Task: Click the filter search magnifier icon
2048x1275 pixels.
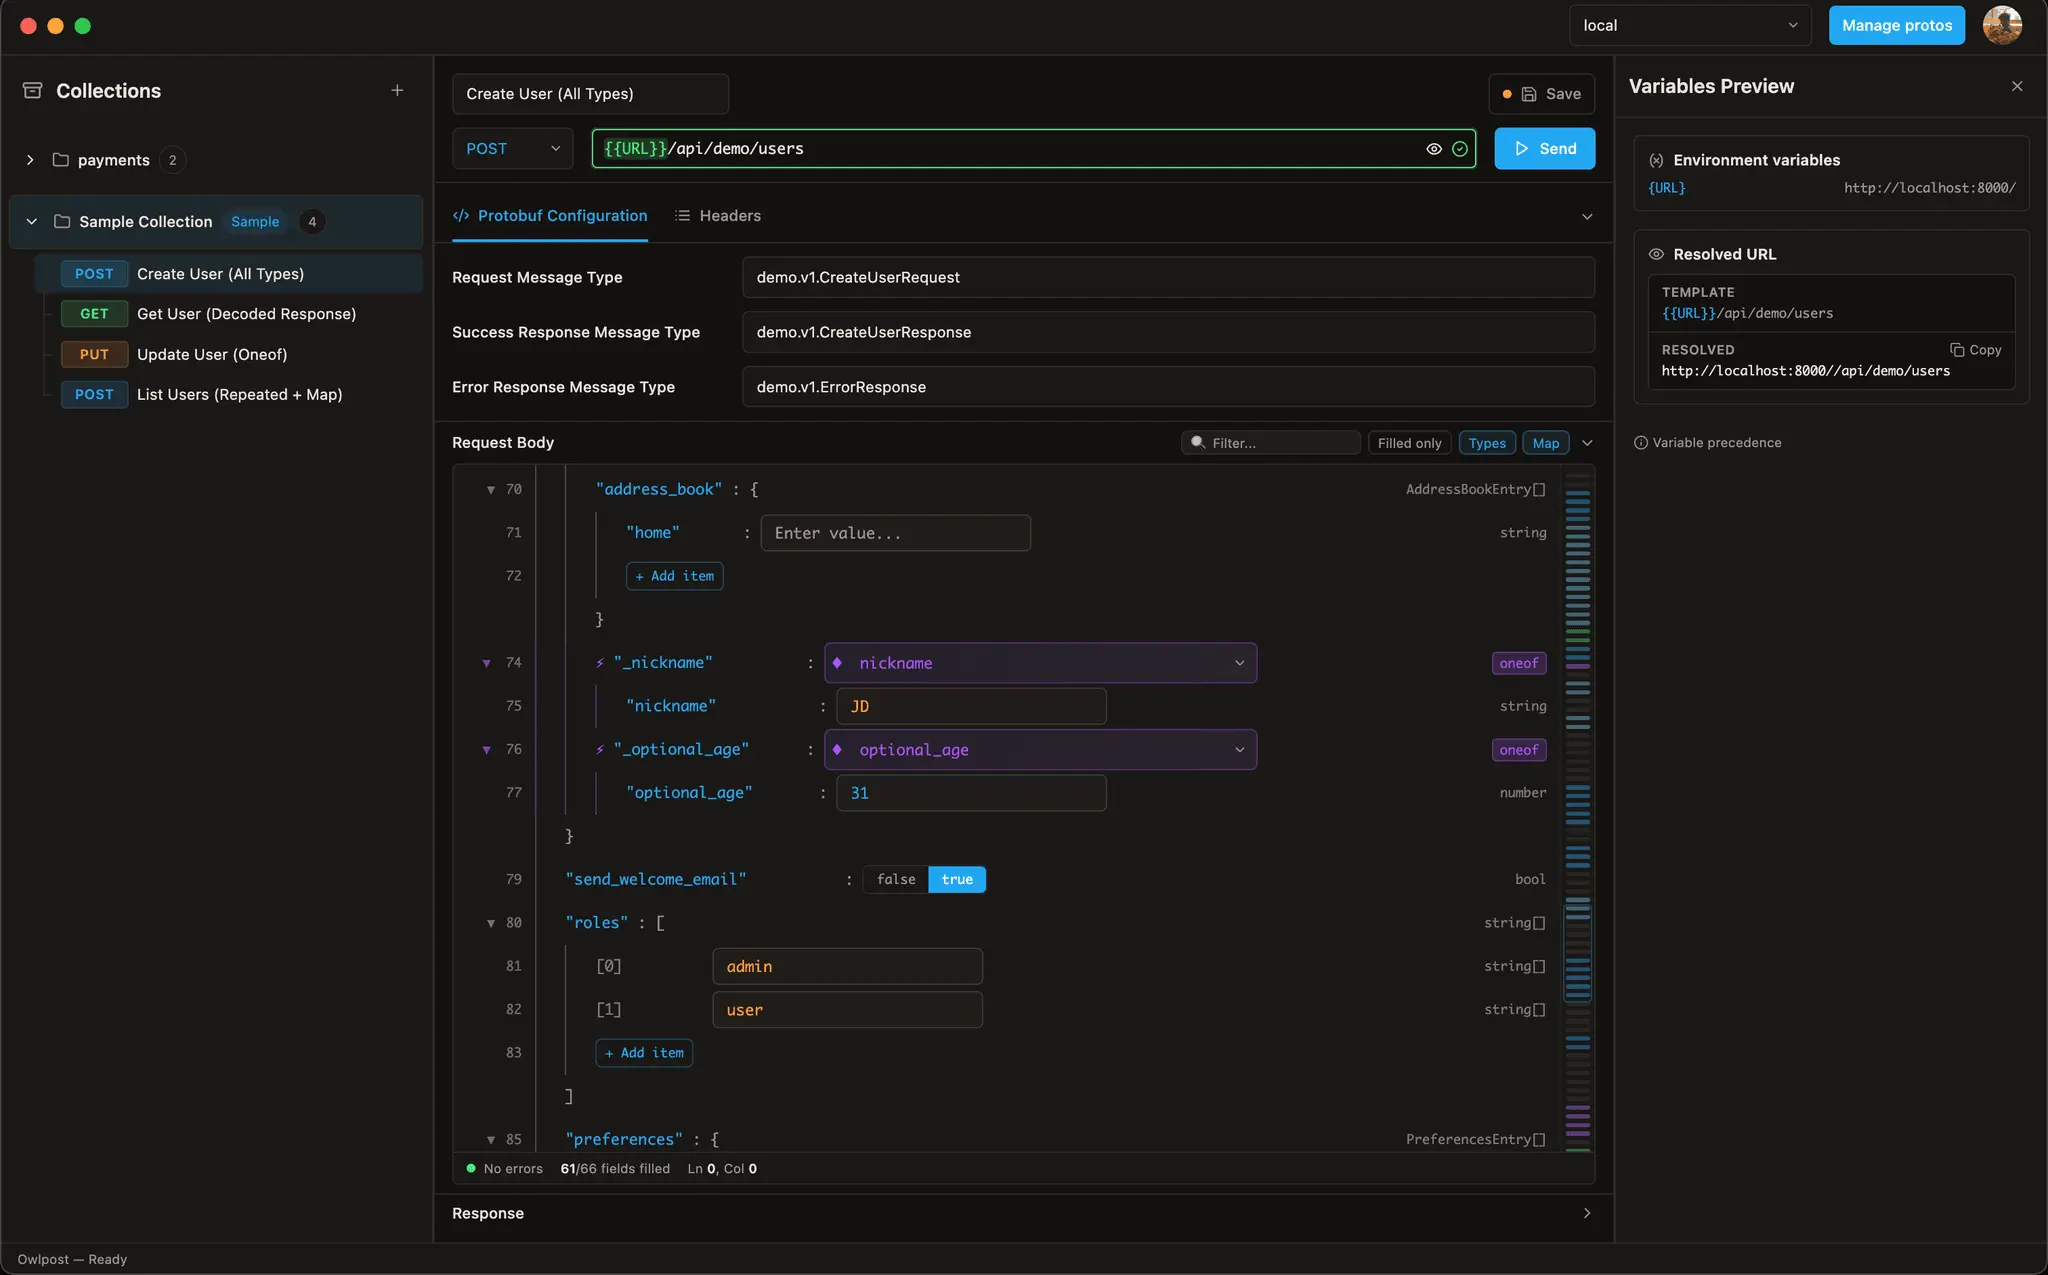Action: point(1197,443)
